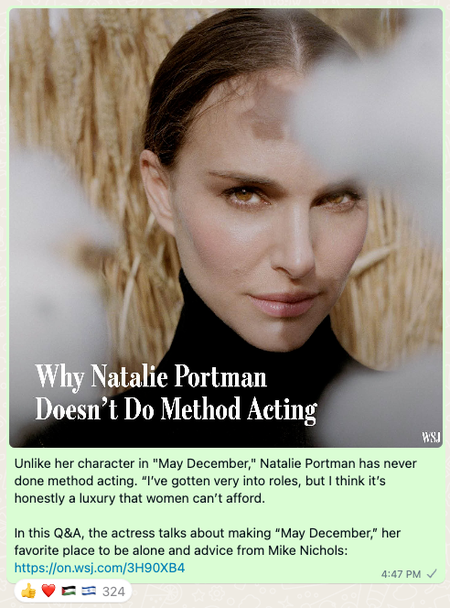Click the thumbs up reaction emoji

pos(28,591)
